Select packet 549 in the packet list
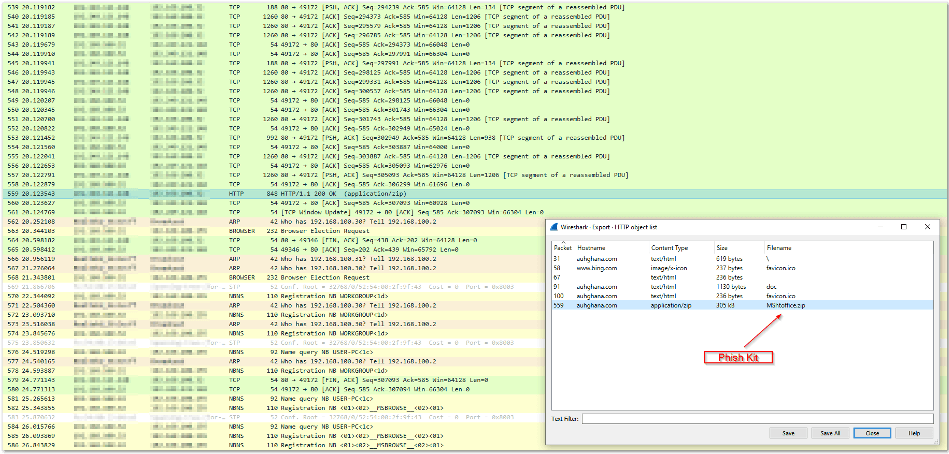Image resolution: width=949 pixels, height=454 pixels. coord(474,100)
